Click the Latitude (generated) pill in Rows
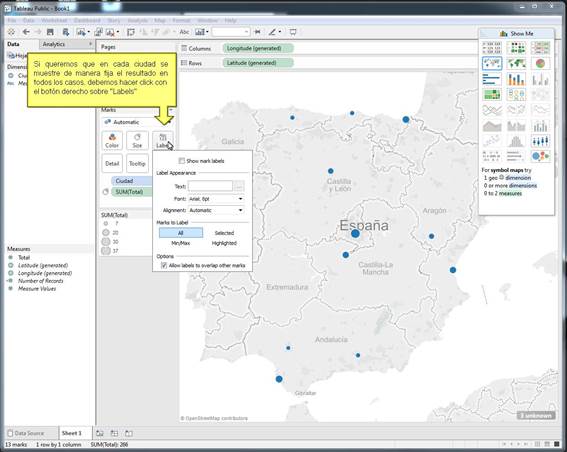This screenshot has height=452, width=567. pyautogui.click(x=258, y=63)
